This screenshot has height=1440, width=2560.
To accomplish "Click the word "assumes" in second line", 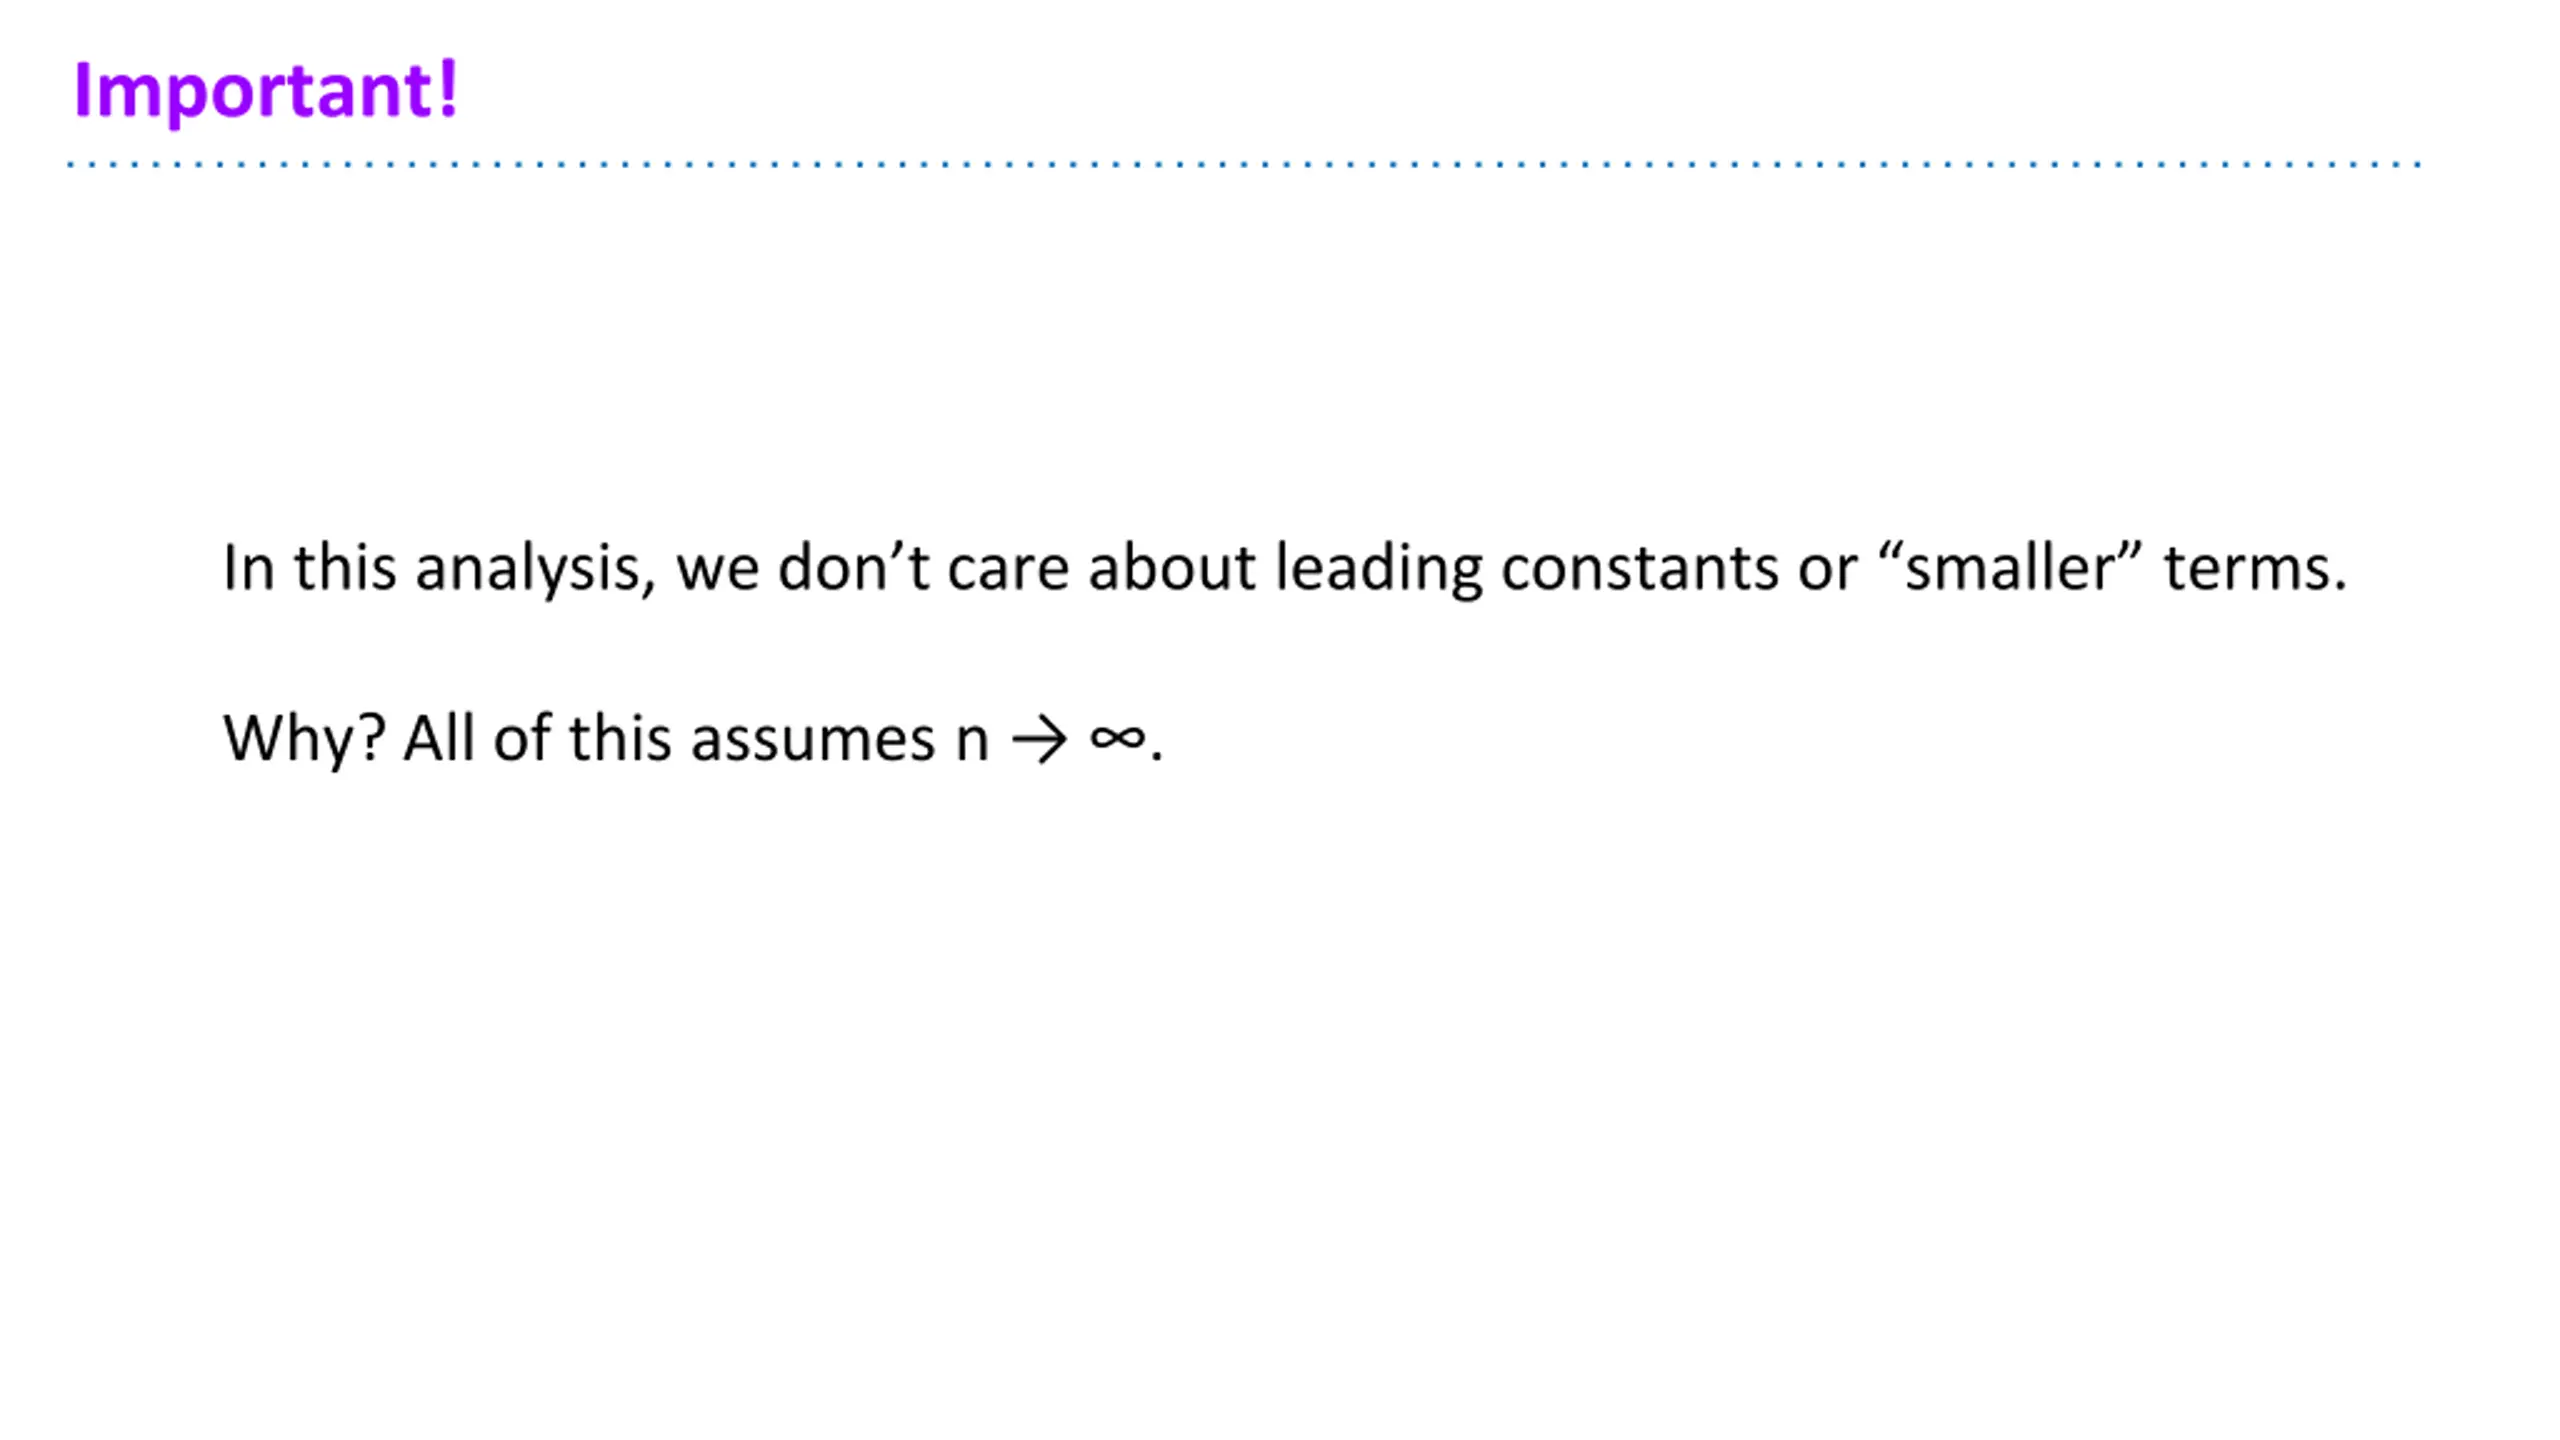I will coord(812,743).
